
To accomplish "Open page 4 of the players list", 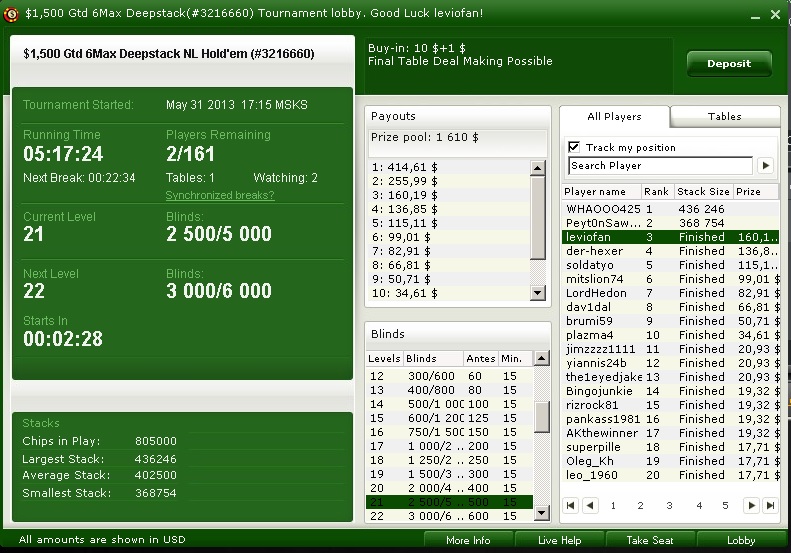I will click(699, 506).
